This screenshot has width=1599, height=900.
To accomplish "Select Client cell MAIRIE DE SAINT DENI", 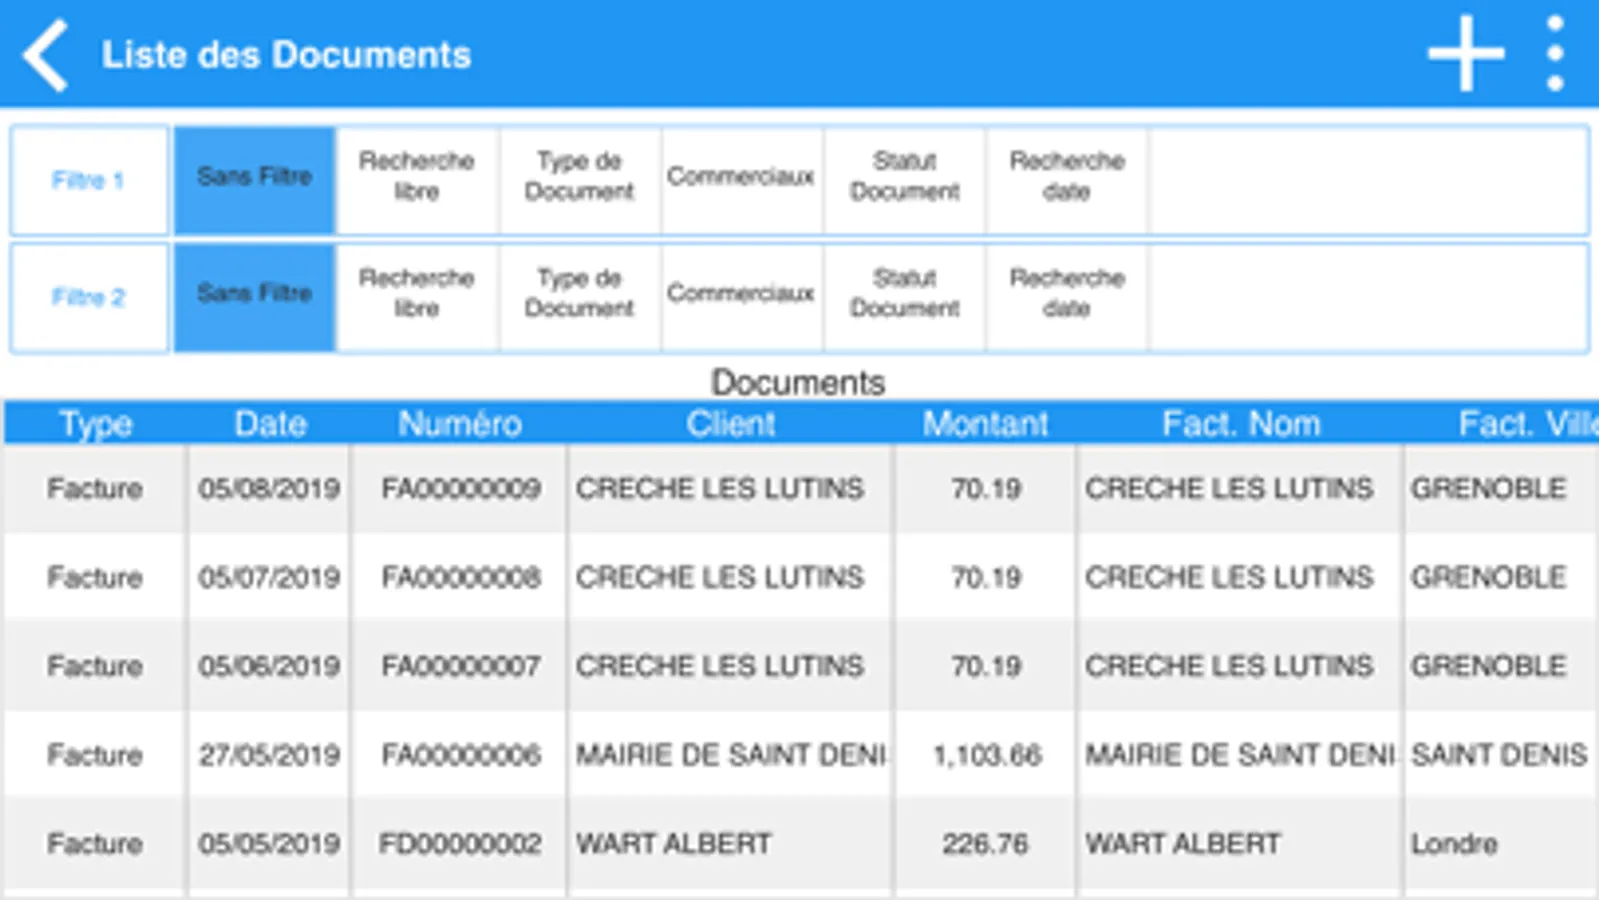I will click(731, 755).
